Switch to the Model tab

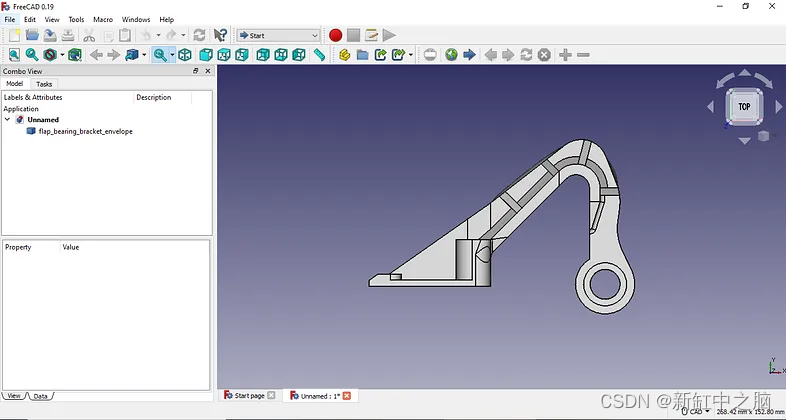pyautogui.click(x=15, y=84)
